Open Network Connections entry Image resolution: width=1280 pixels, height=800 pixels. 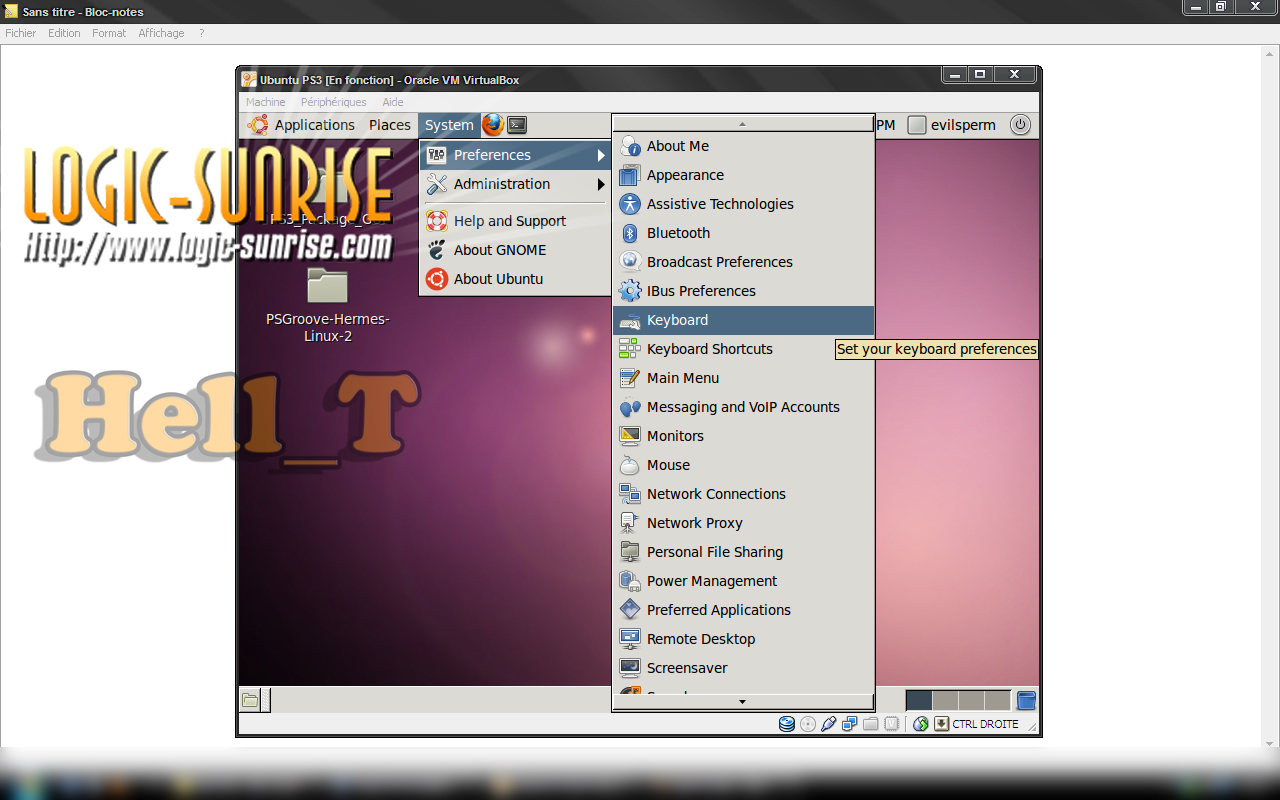pos(743,494)
